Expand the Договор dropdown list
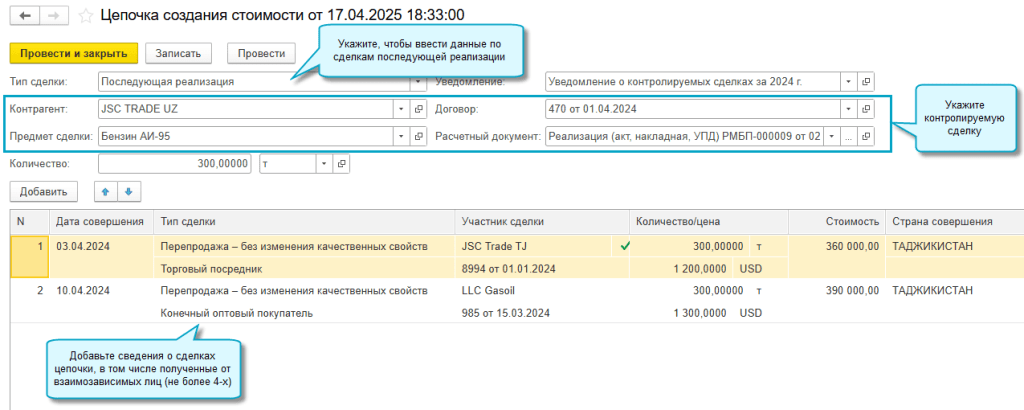Screen dimensions: 1024x410 848,109
